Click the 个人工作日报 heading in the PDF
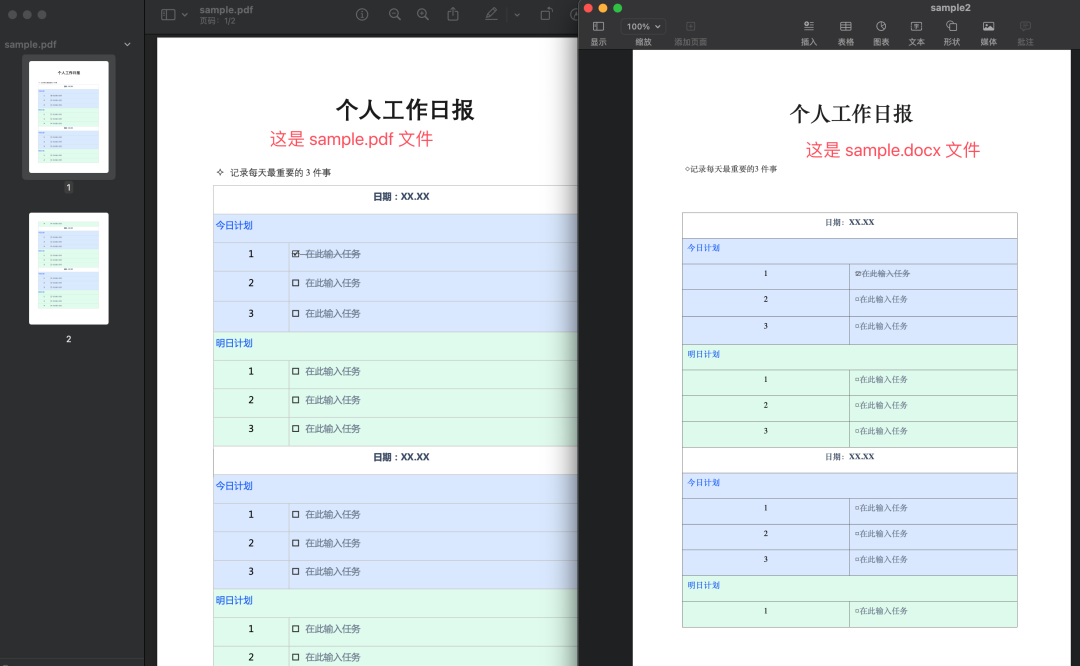1080x666 pixels. [405, 110]
